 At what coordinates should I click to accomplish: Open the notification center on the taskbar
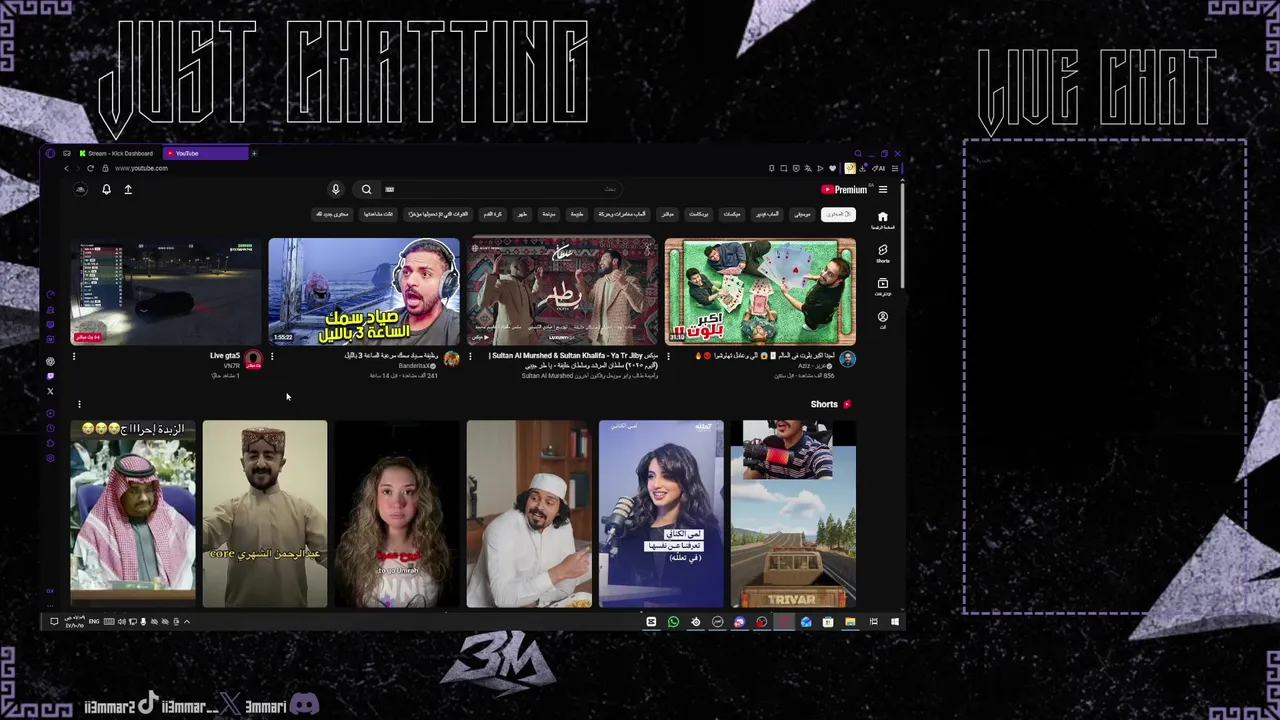(x=54, y=622)
